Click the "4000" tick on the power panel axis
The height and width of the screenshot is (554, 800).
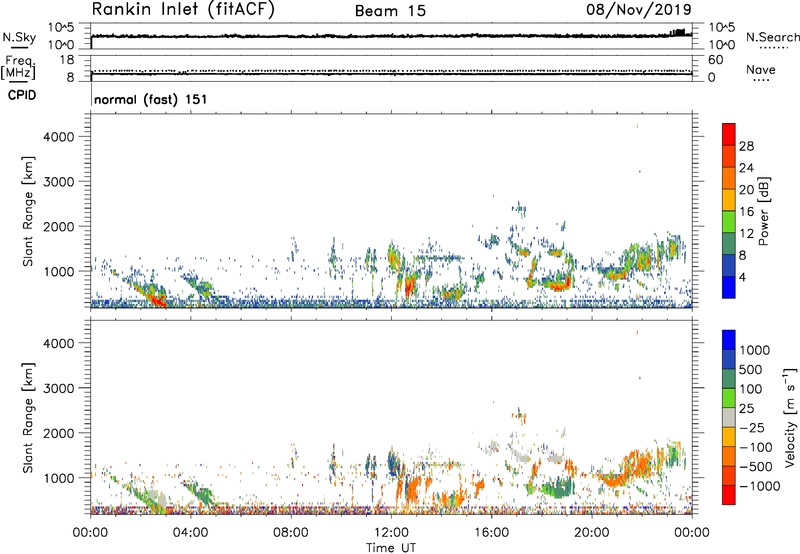point(58,137)
